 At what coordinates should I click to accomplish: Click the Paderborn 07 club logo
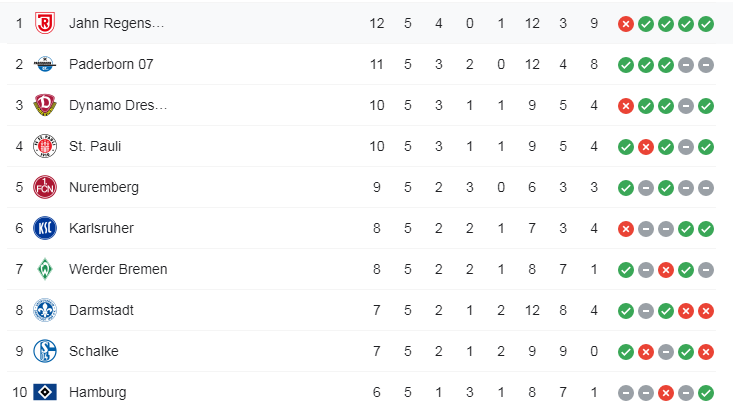coord(45,64)
